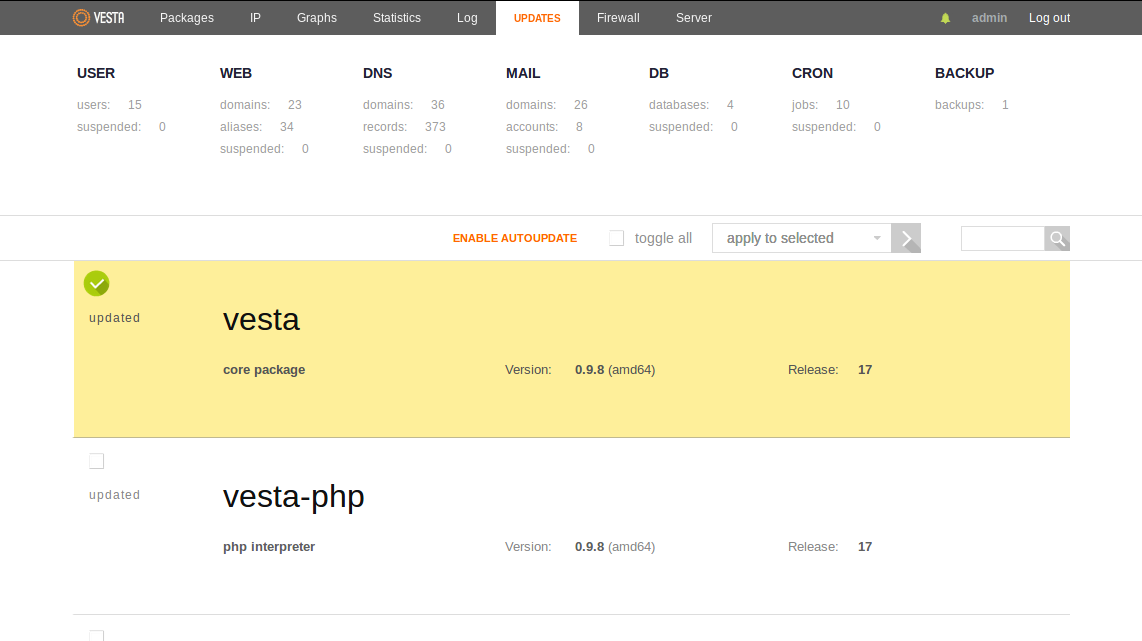1142x641 pixels.
Task: Open the notifications bell icon
Action: pos(945,18)
